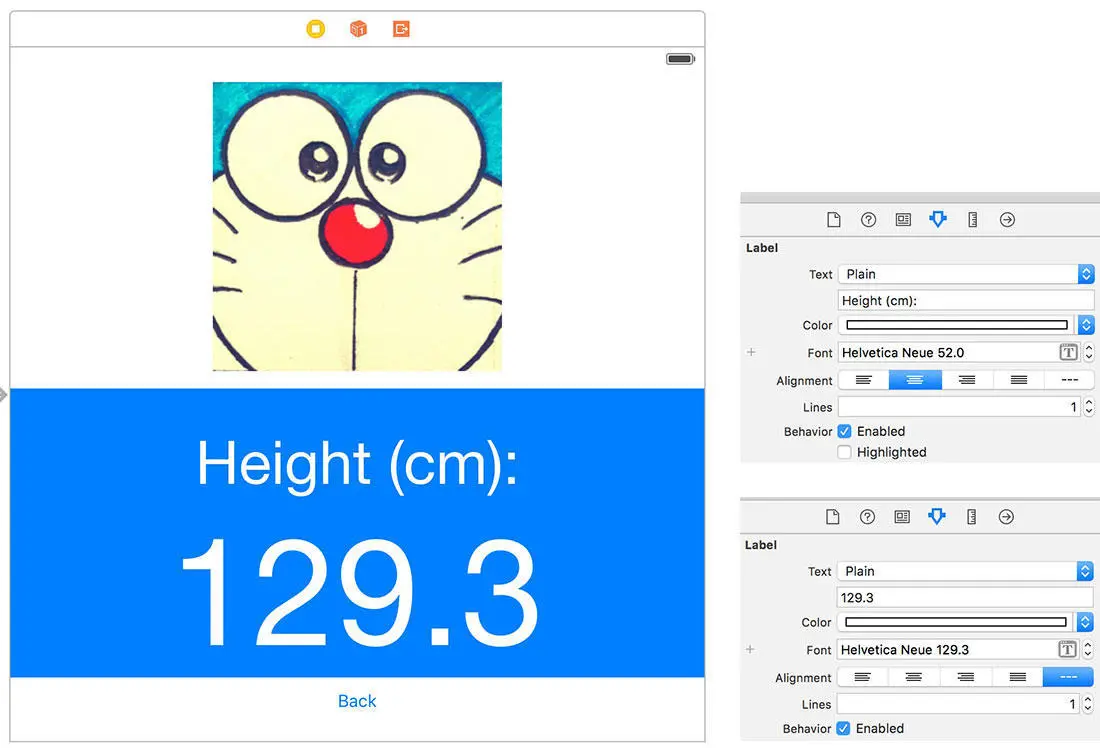Screen dimensions: 1100x748
Task: Open Connections inspector arrow icon in upper panel
Action: coord(1007,220)
